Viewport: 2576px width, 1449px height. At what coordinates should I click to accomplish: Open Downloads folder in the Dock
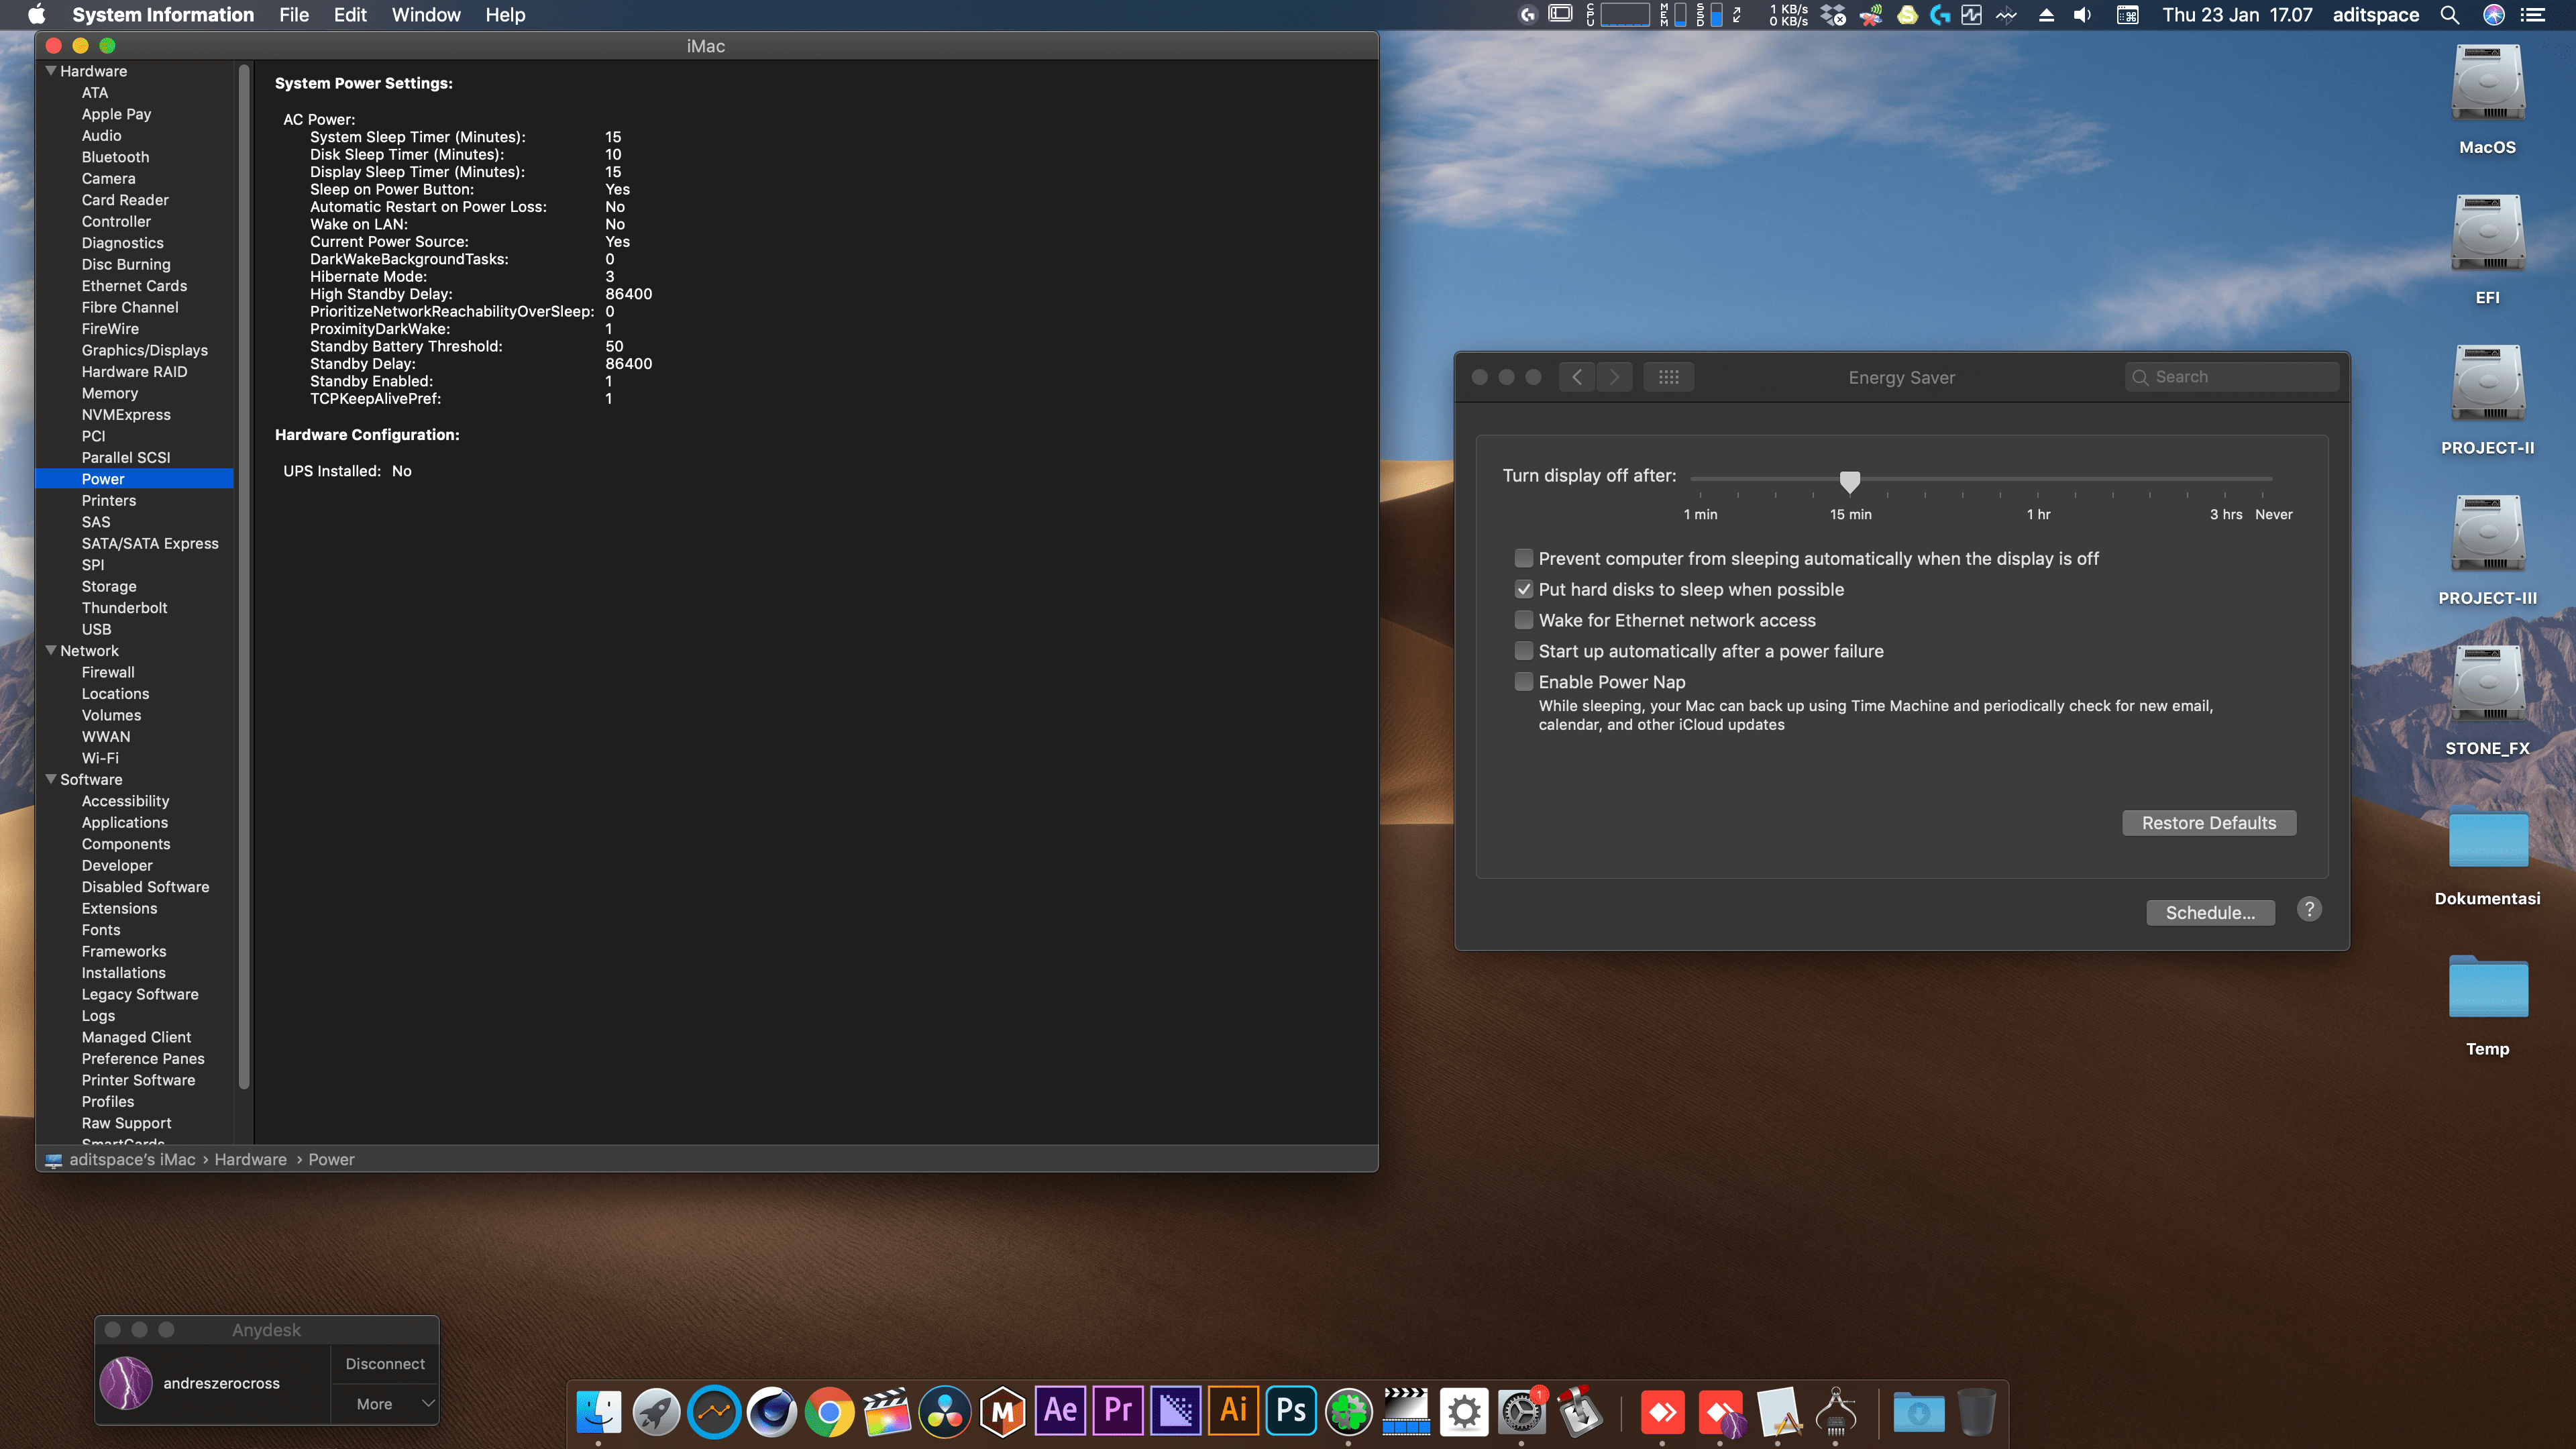(x=1919, y=1412)
